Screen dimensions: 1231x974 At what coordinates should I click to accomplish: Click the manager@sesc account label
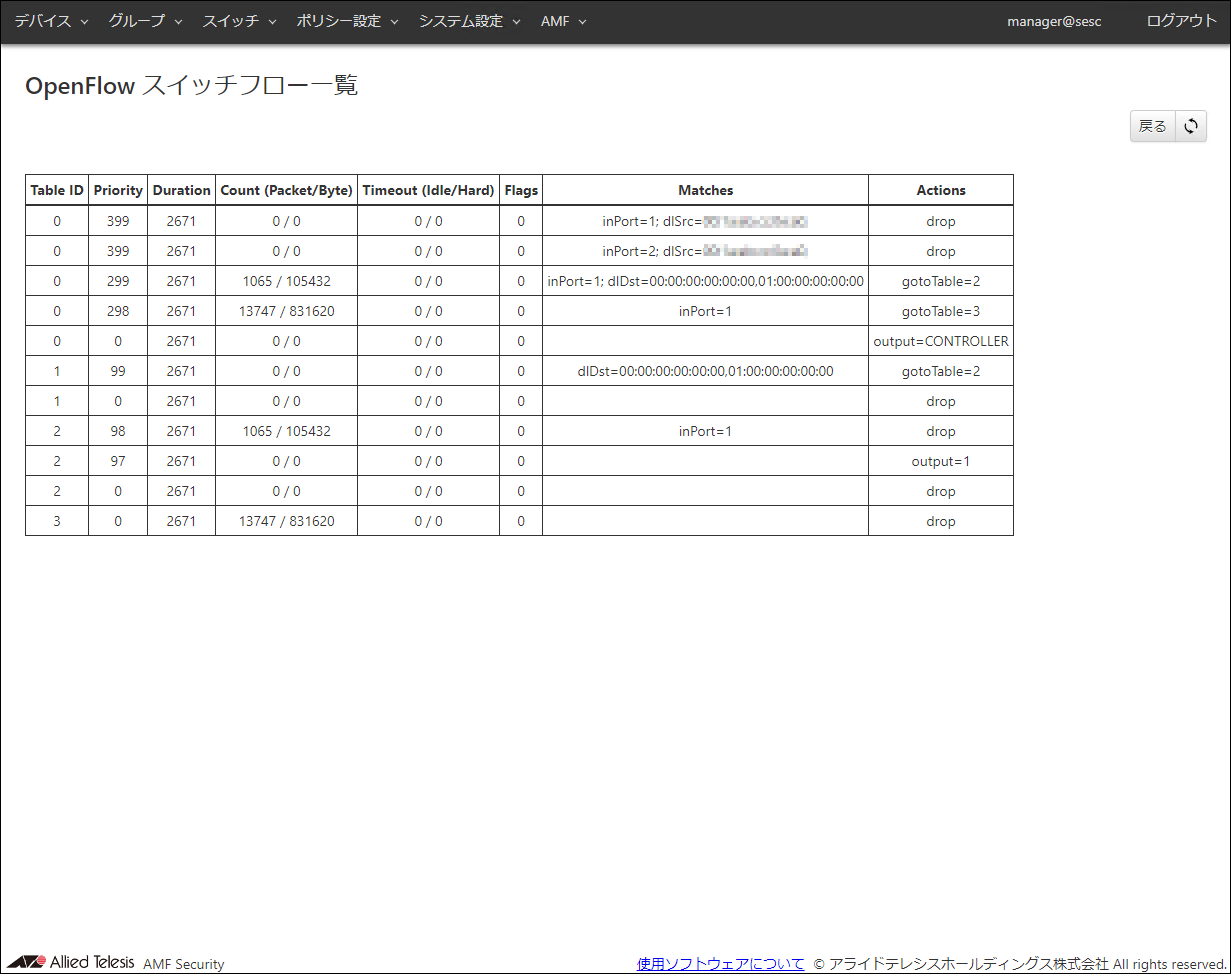(x=1054, y=21)
